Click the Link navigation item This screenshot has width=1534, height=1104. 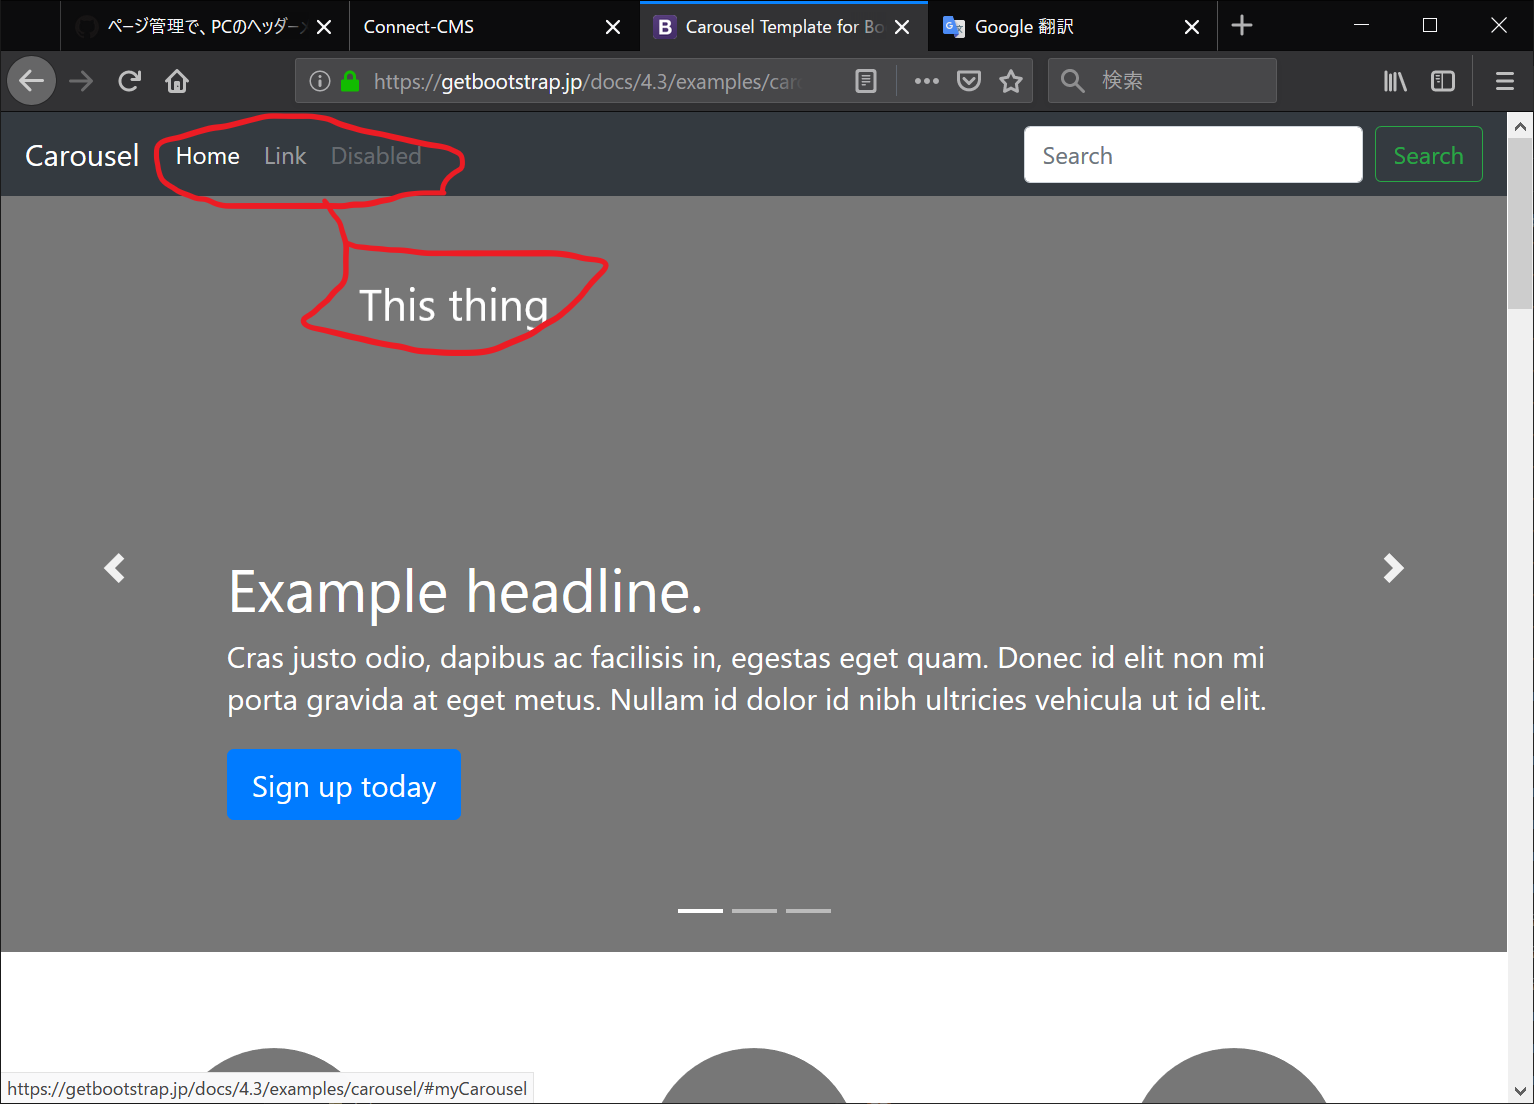[x=285, y=155]
